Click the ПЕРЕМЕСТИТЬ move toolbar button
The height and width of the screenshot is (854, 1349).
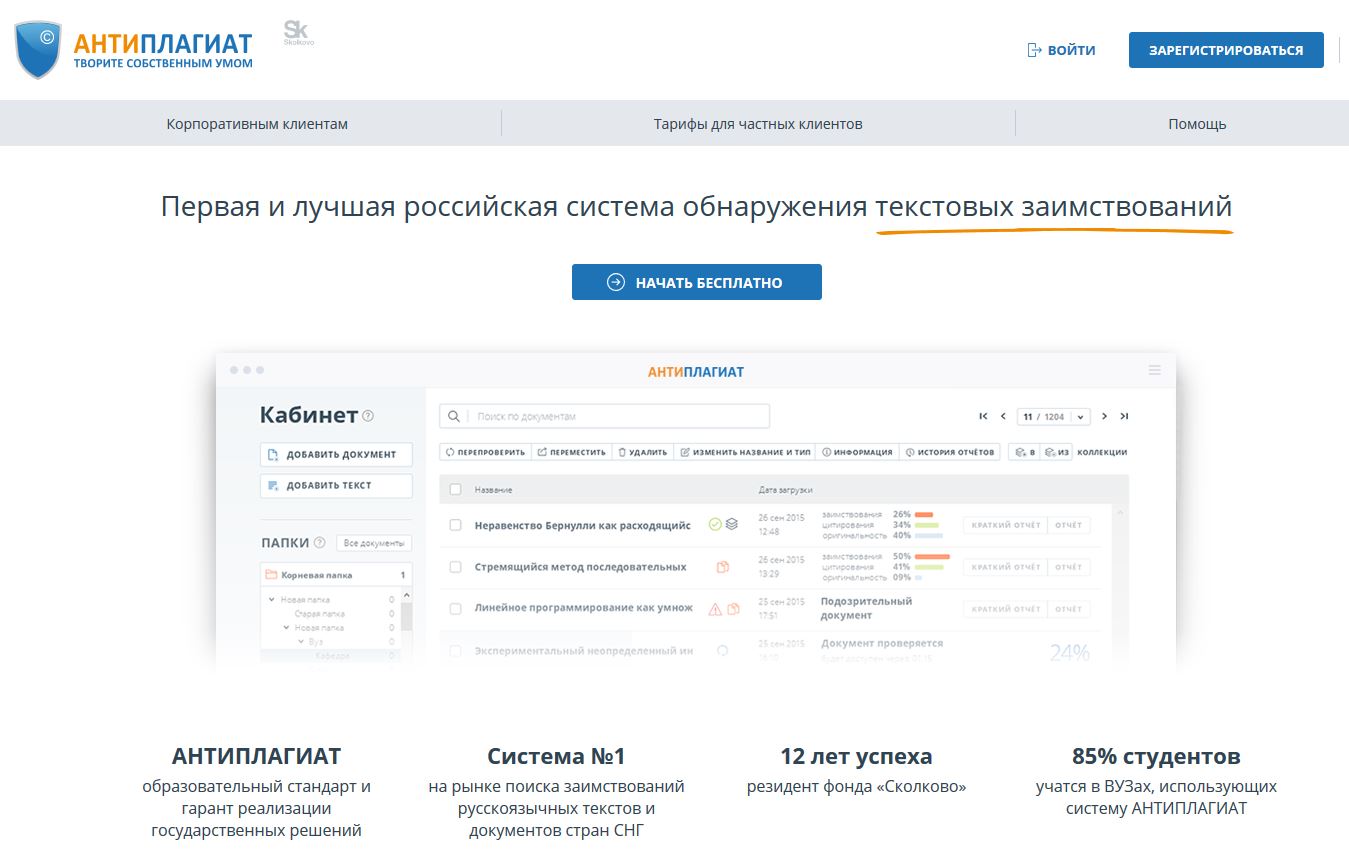(x=571, y=452)
